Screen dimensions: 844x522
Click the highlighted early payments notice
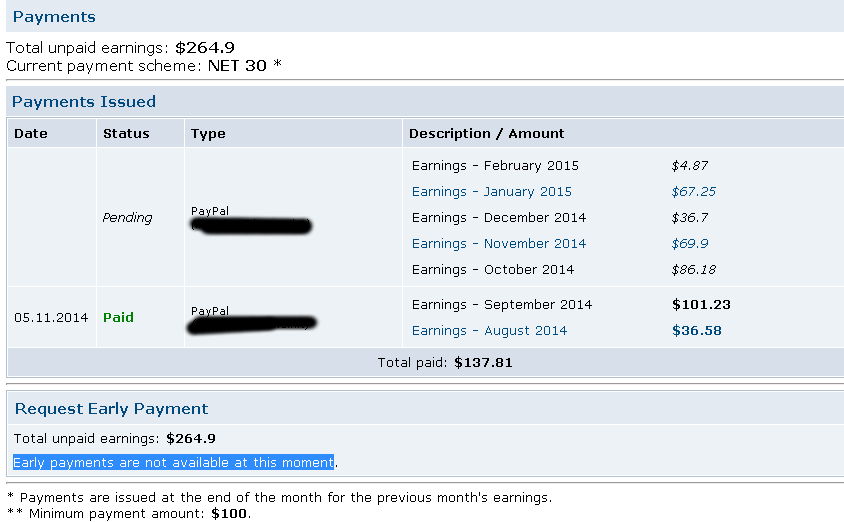173,462
